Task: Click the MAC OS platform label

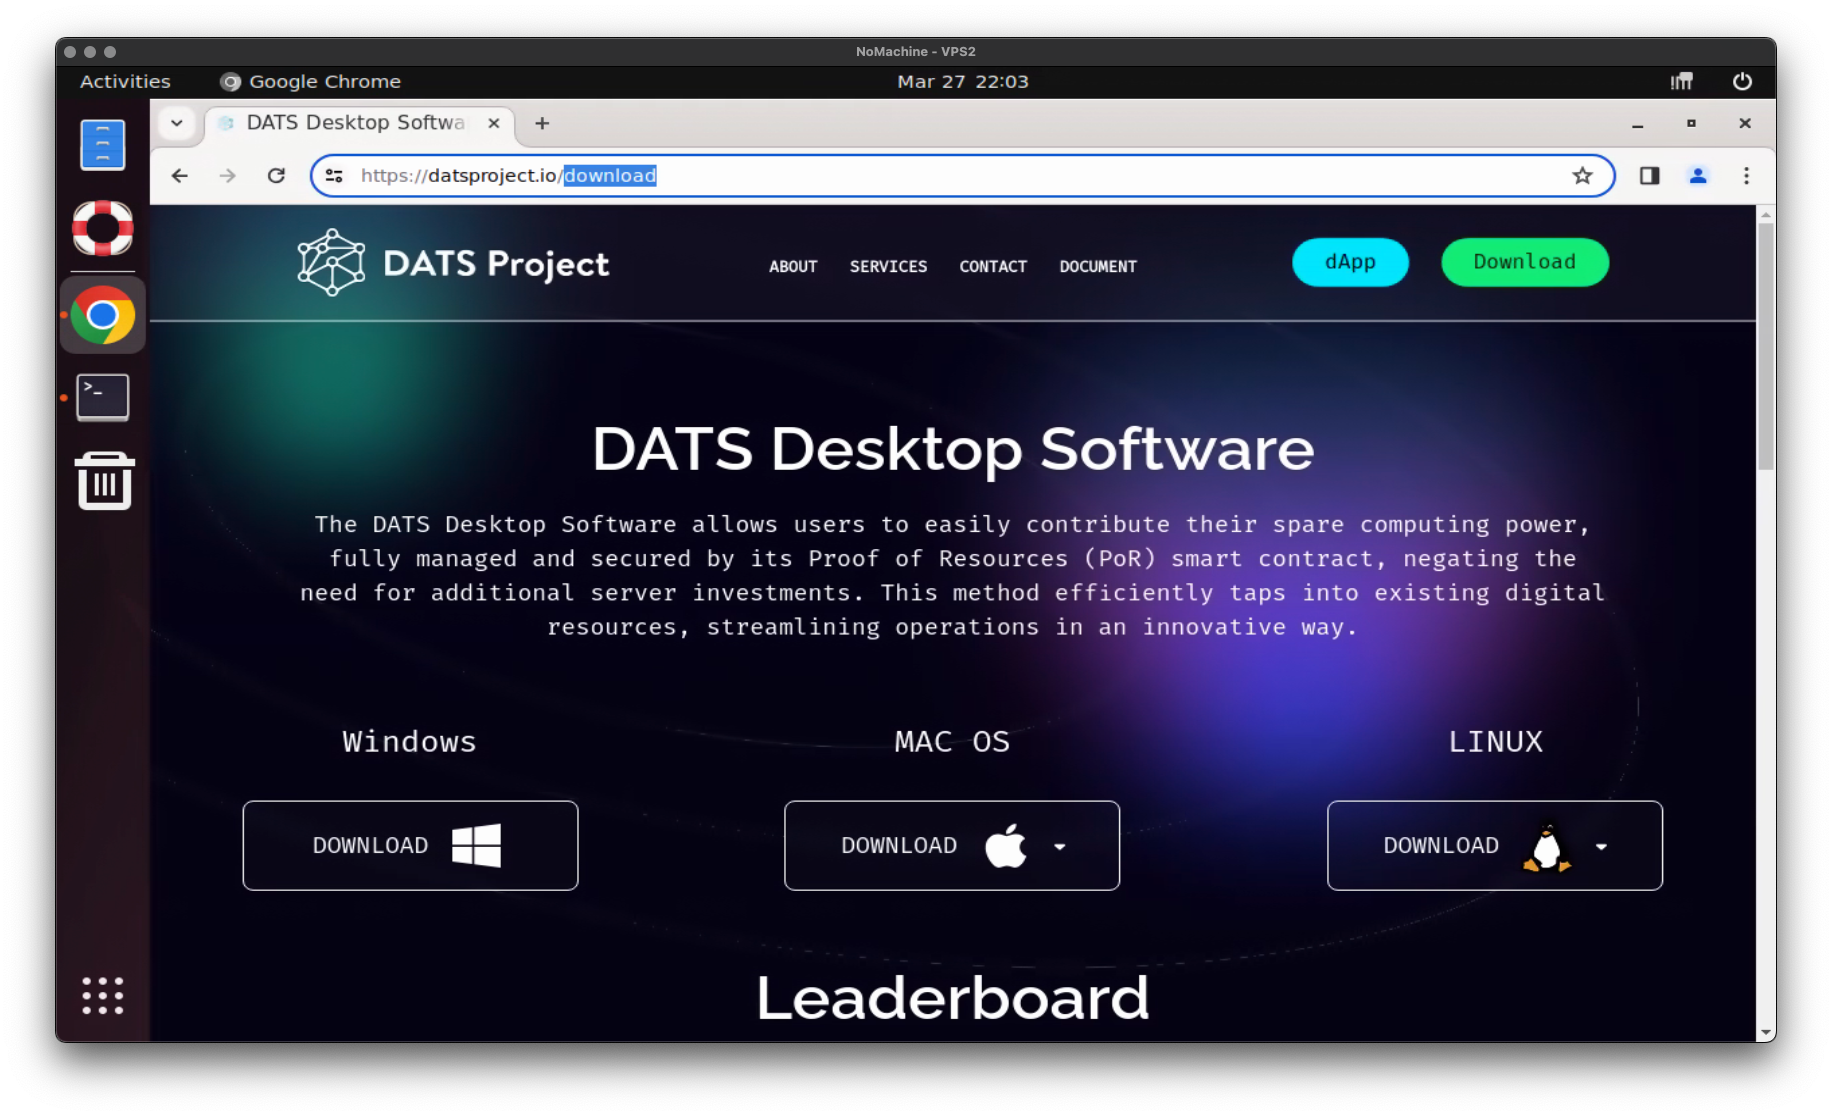Action: pyautogui.click(x=952, y=742)
